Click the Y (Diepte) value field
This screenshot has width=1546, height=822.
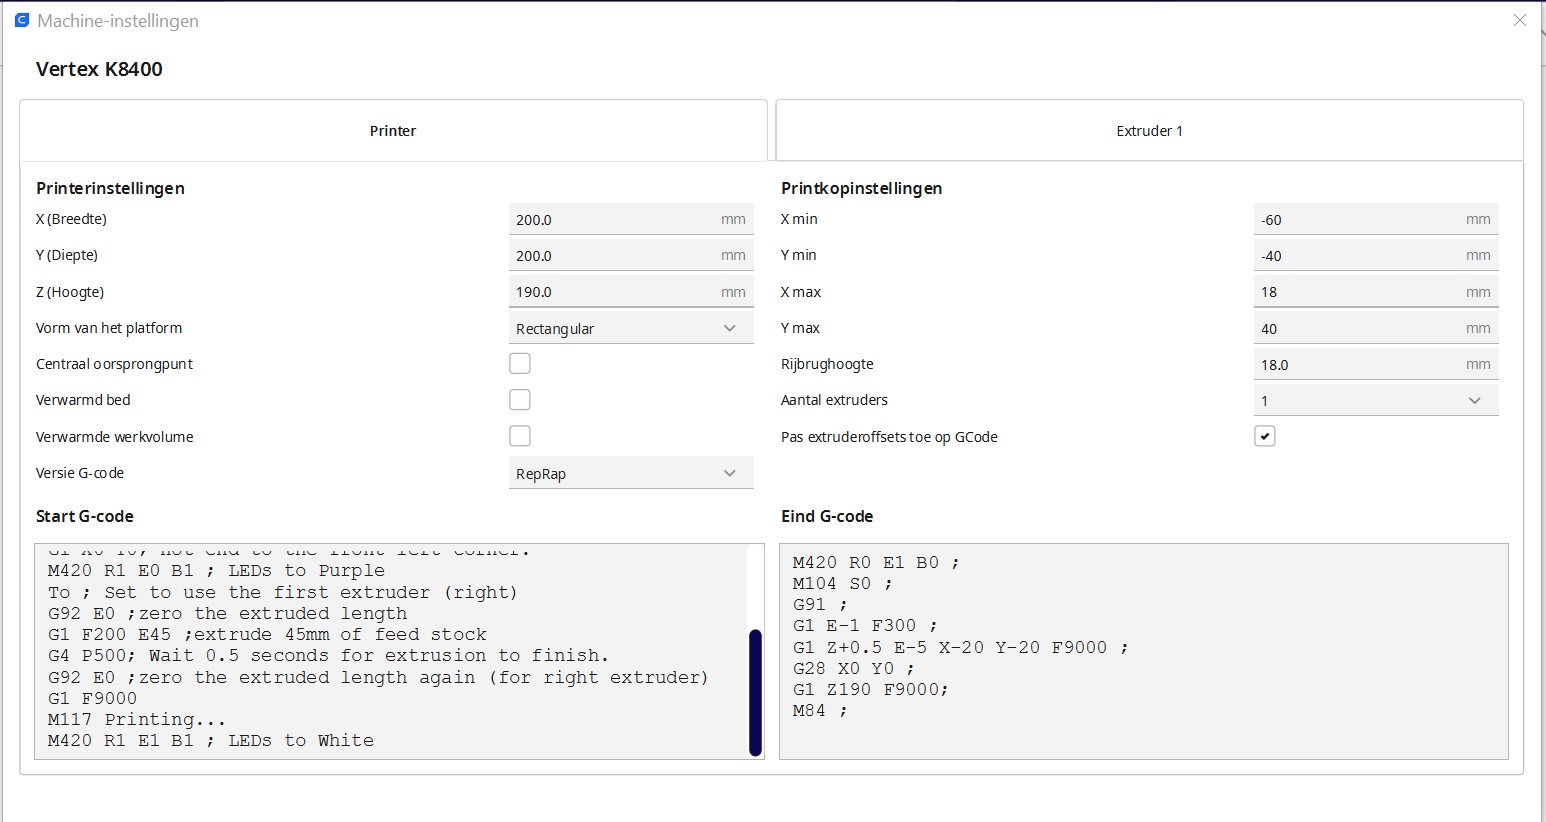pyautogui.click(x=631, y=255)
